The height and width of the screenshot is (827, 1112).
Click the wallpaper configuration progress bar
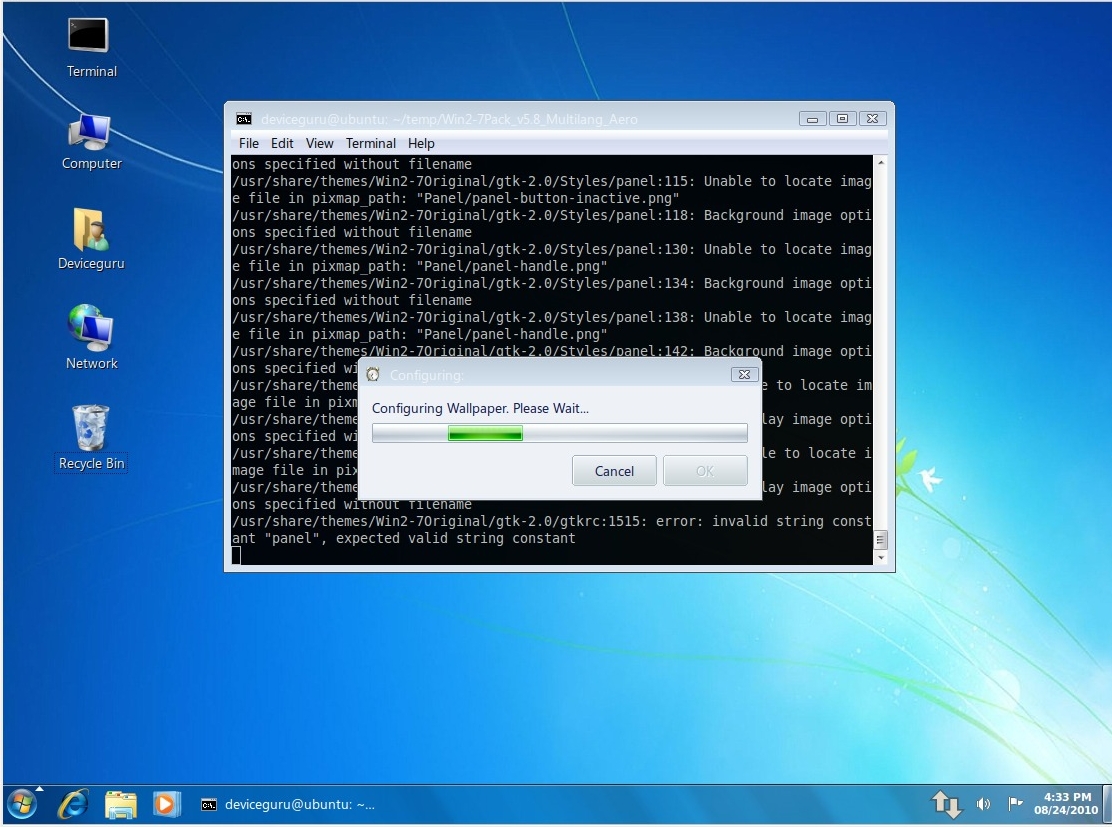pos(560,433)
